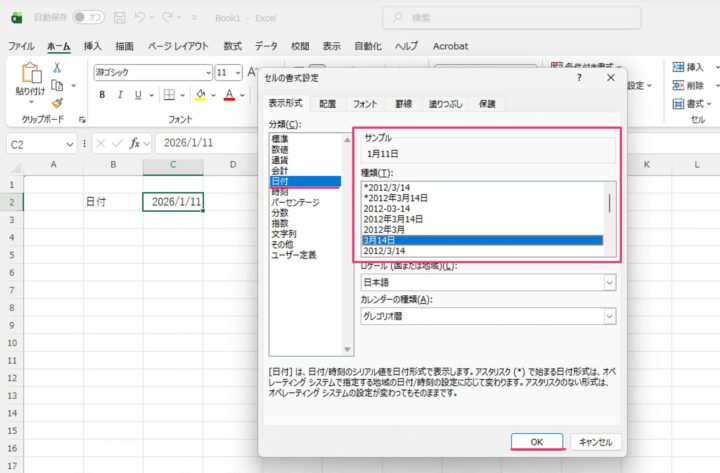Select 2012年3月14日 in the type list
The width and height of the screenshot is (720, 473).
click(x=394, y=218)
